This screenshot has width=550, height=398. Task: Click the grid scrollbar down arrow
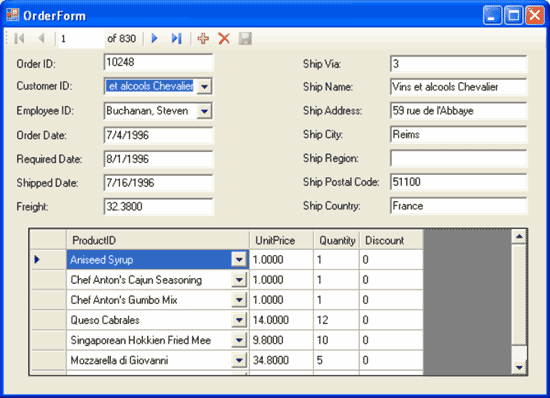tap(519, 367)
